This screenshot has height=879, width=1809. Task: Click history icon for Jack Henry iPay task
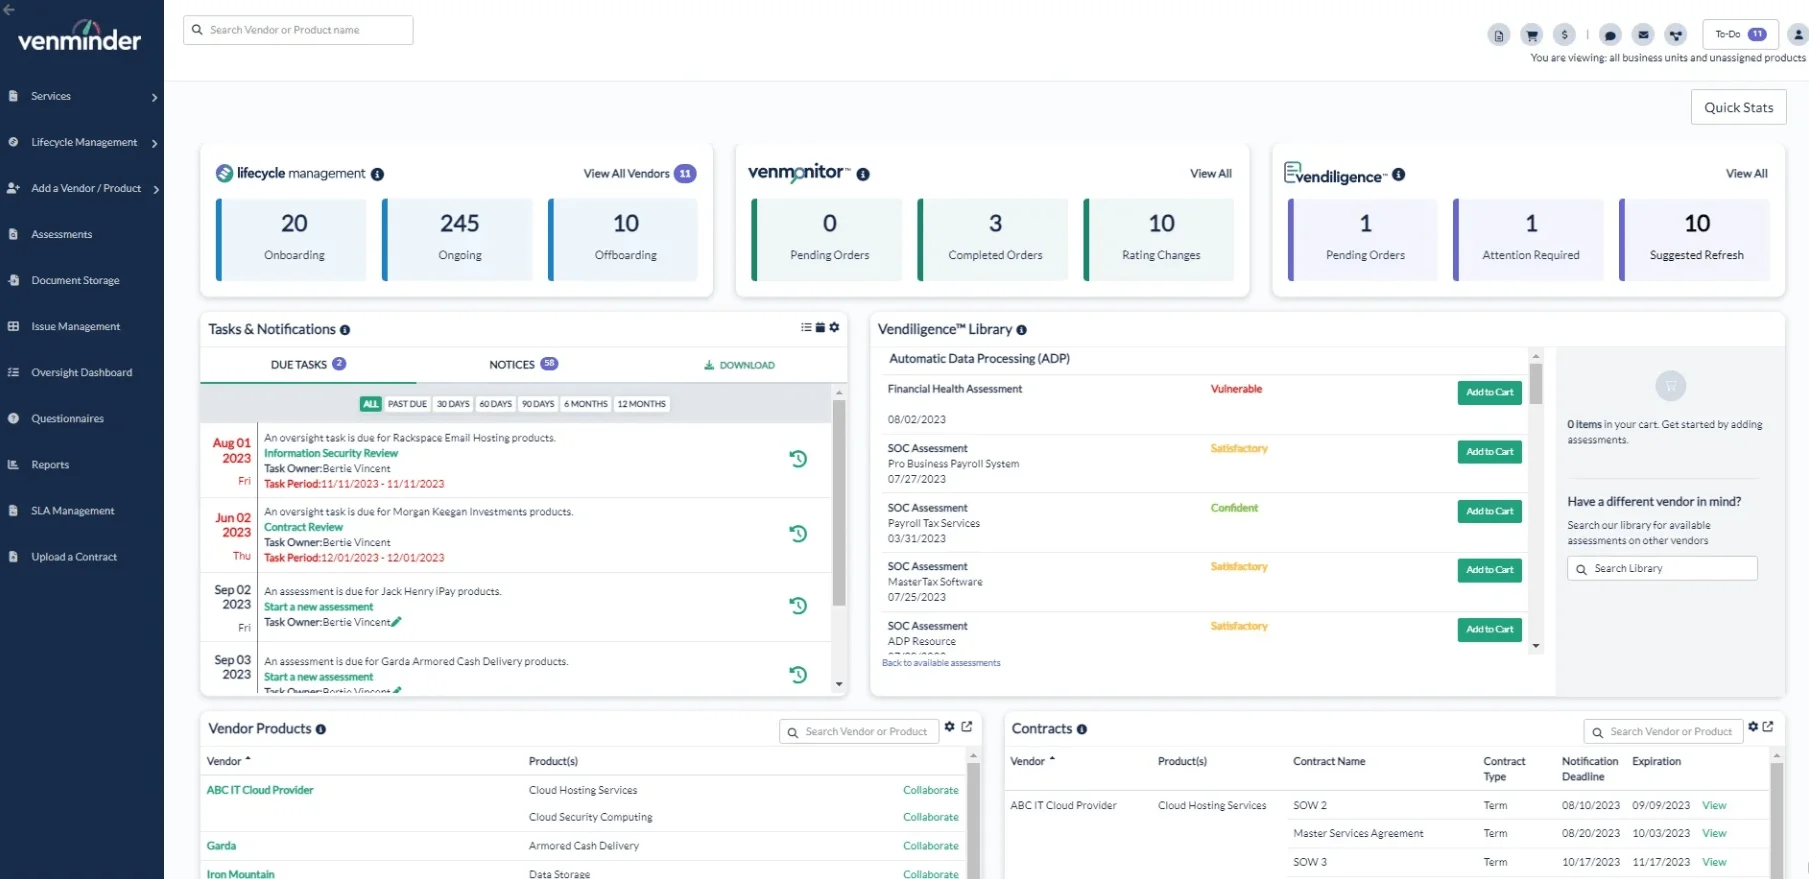click(798, 605)
